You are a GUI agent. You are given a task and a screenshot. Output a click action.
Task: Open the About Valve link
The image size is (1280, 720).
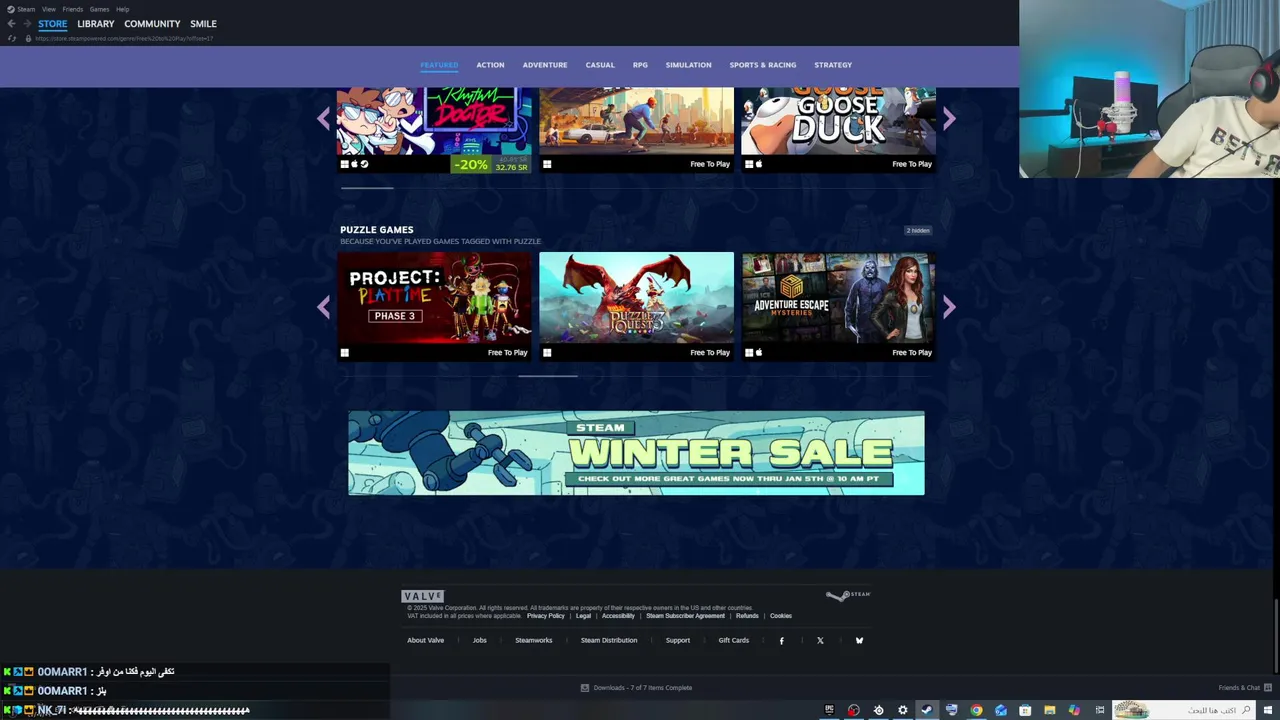point(425,641)
